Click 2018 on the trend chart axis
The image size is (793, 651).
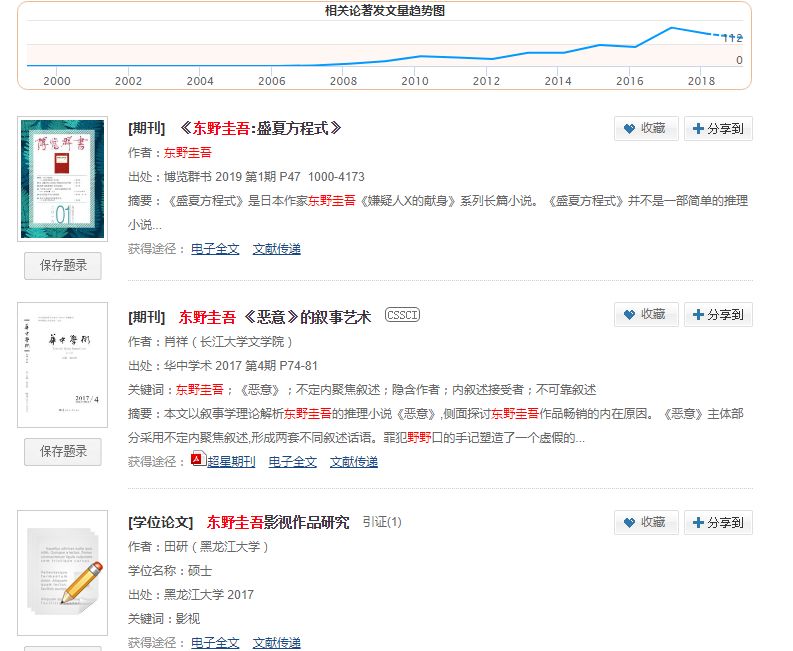click(x=701, y=81)
